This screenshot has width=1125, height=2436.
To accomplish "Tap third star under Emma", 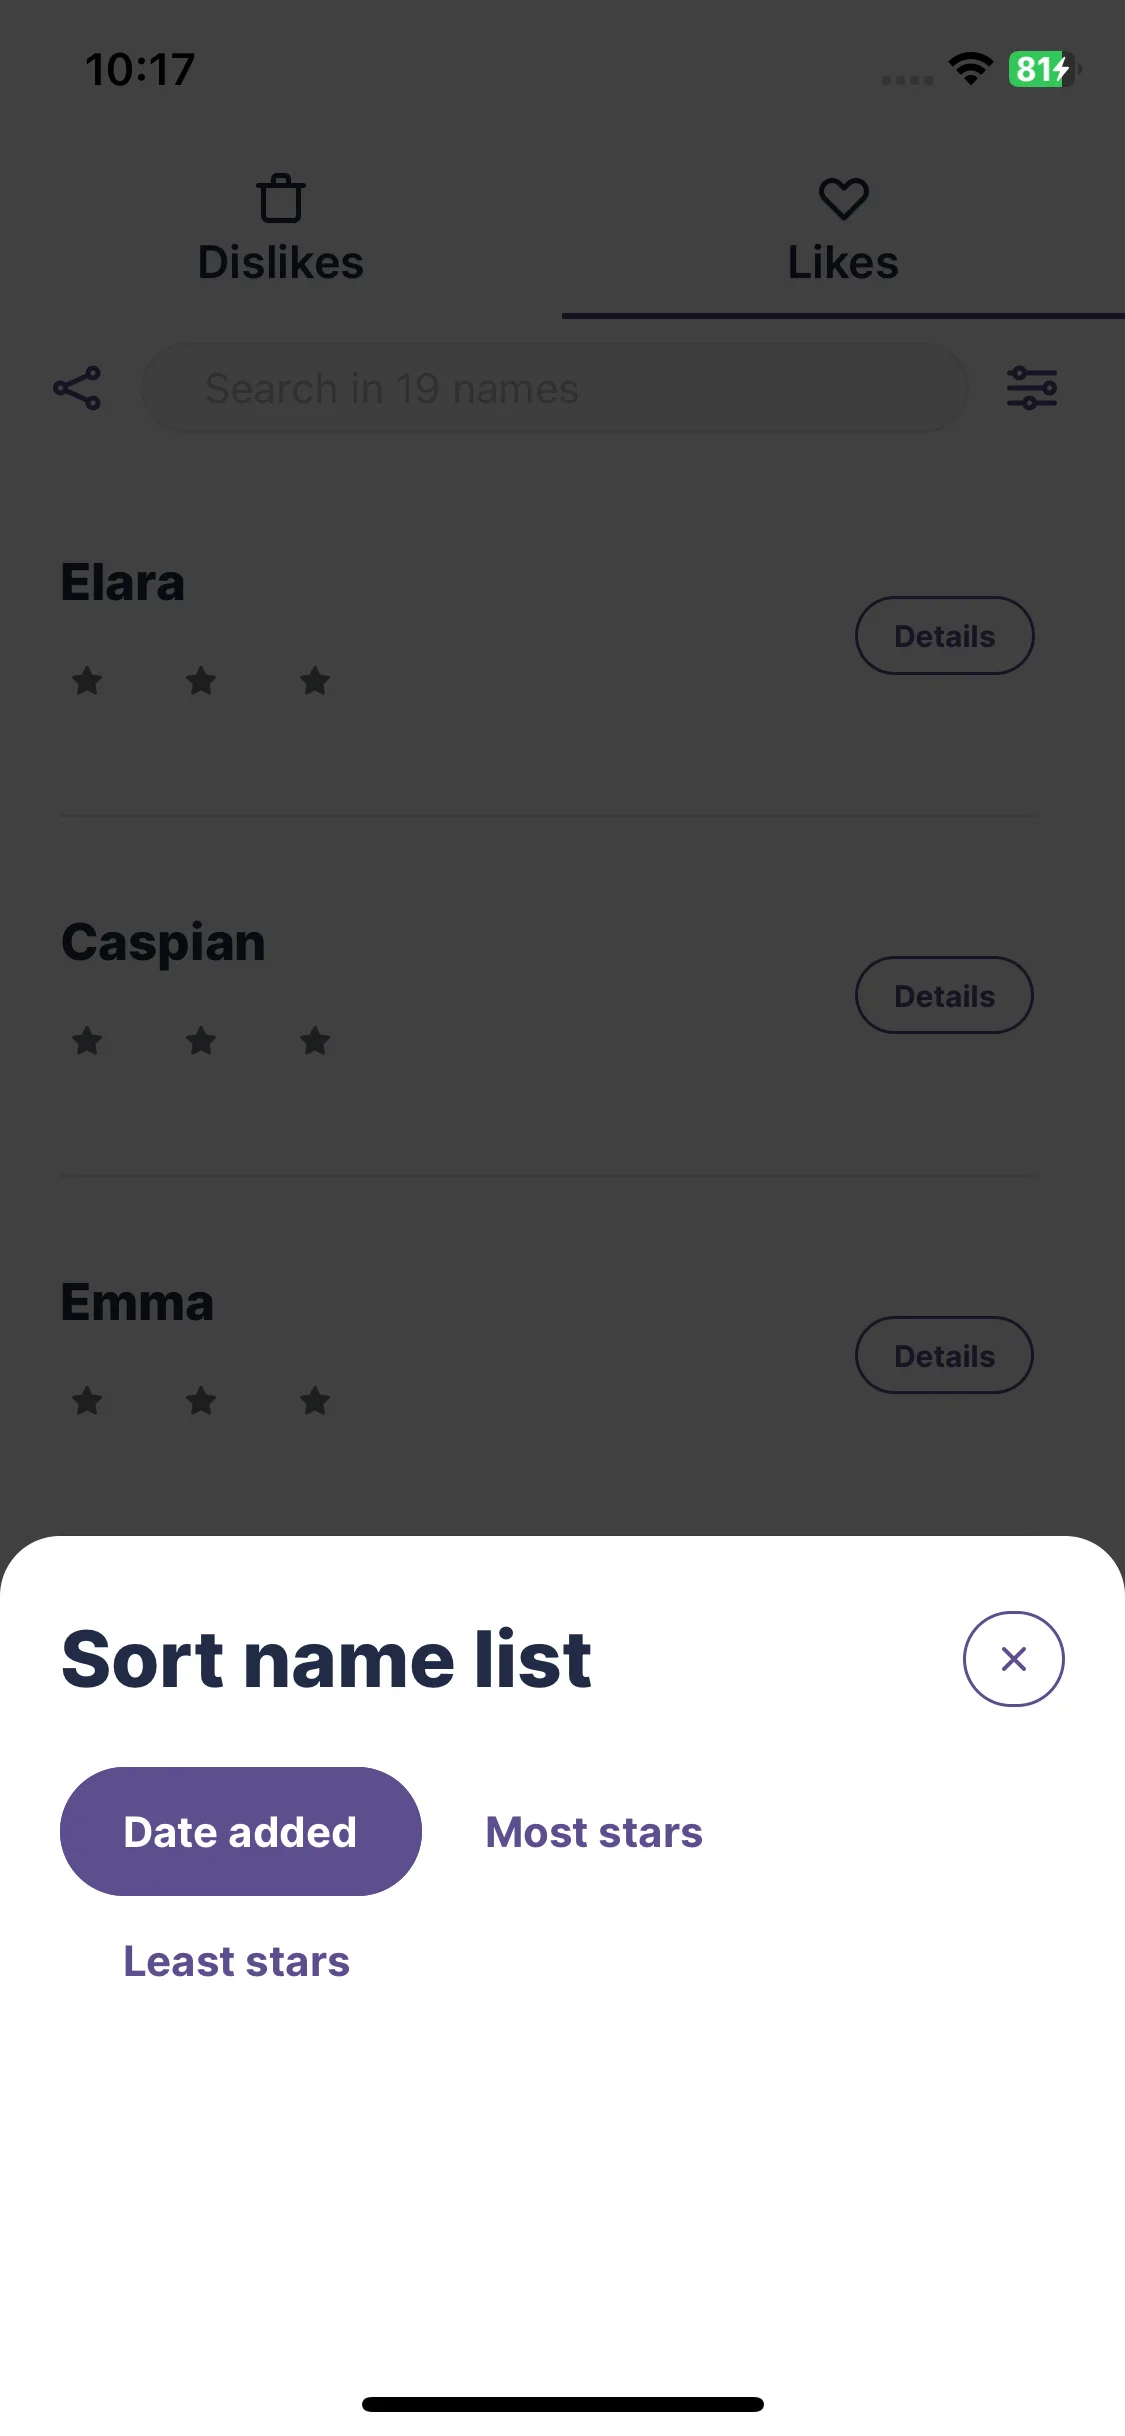I will (315, 1401).
